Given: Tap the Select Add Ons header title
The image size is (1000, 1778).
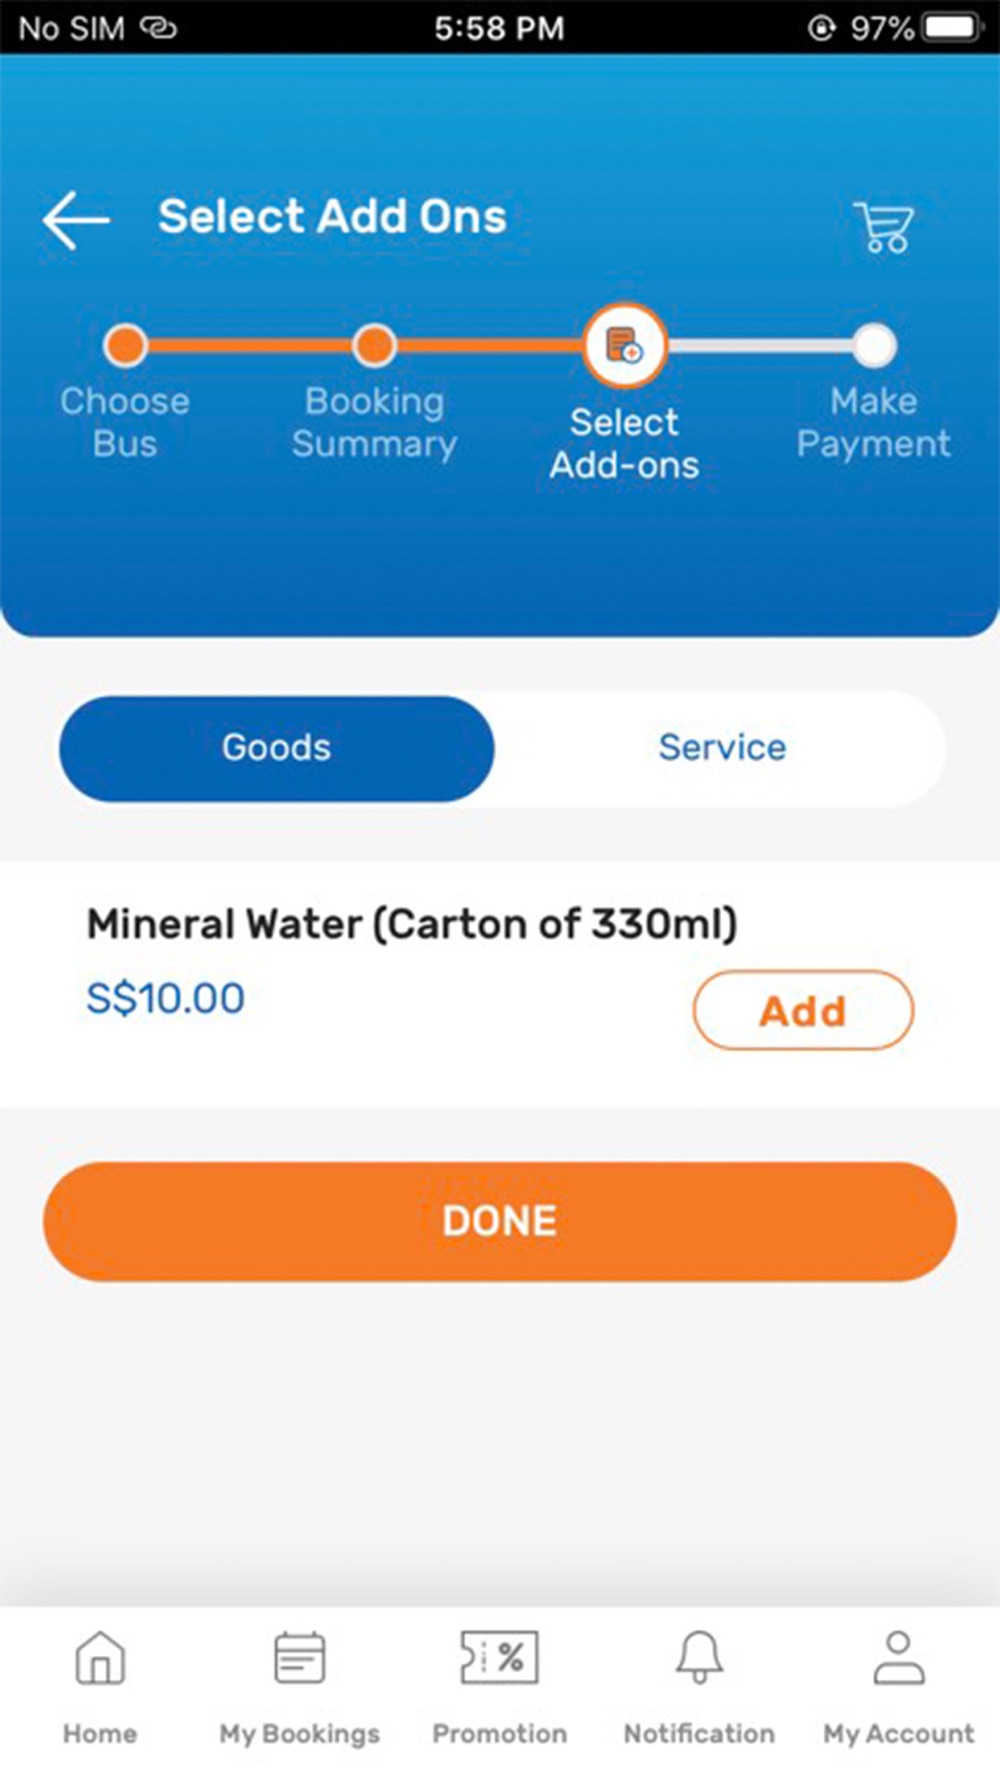Looking at the screenshot, I should point(332,217).
